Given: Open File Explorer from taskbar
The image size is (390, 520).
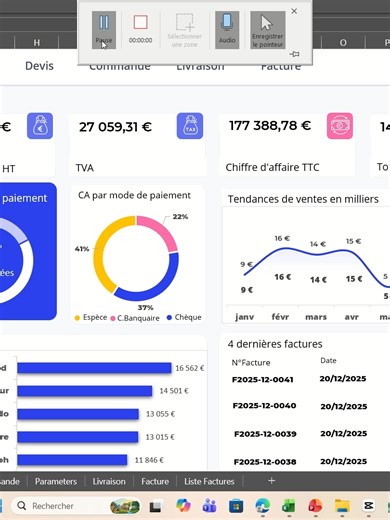Looking at the screenshot, I should (342, 506).
